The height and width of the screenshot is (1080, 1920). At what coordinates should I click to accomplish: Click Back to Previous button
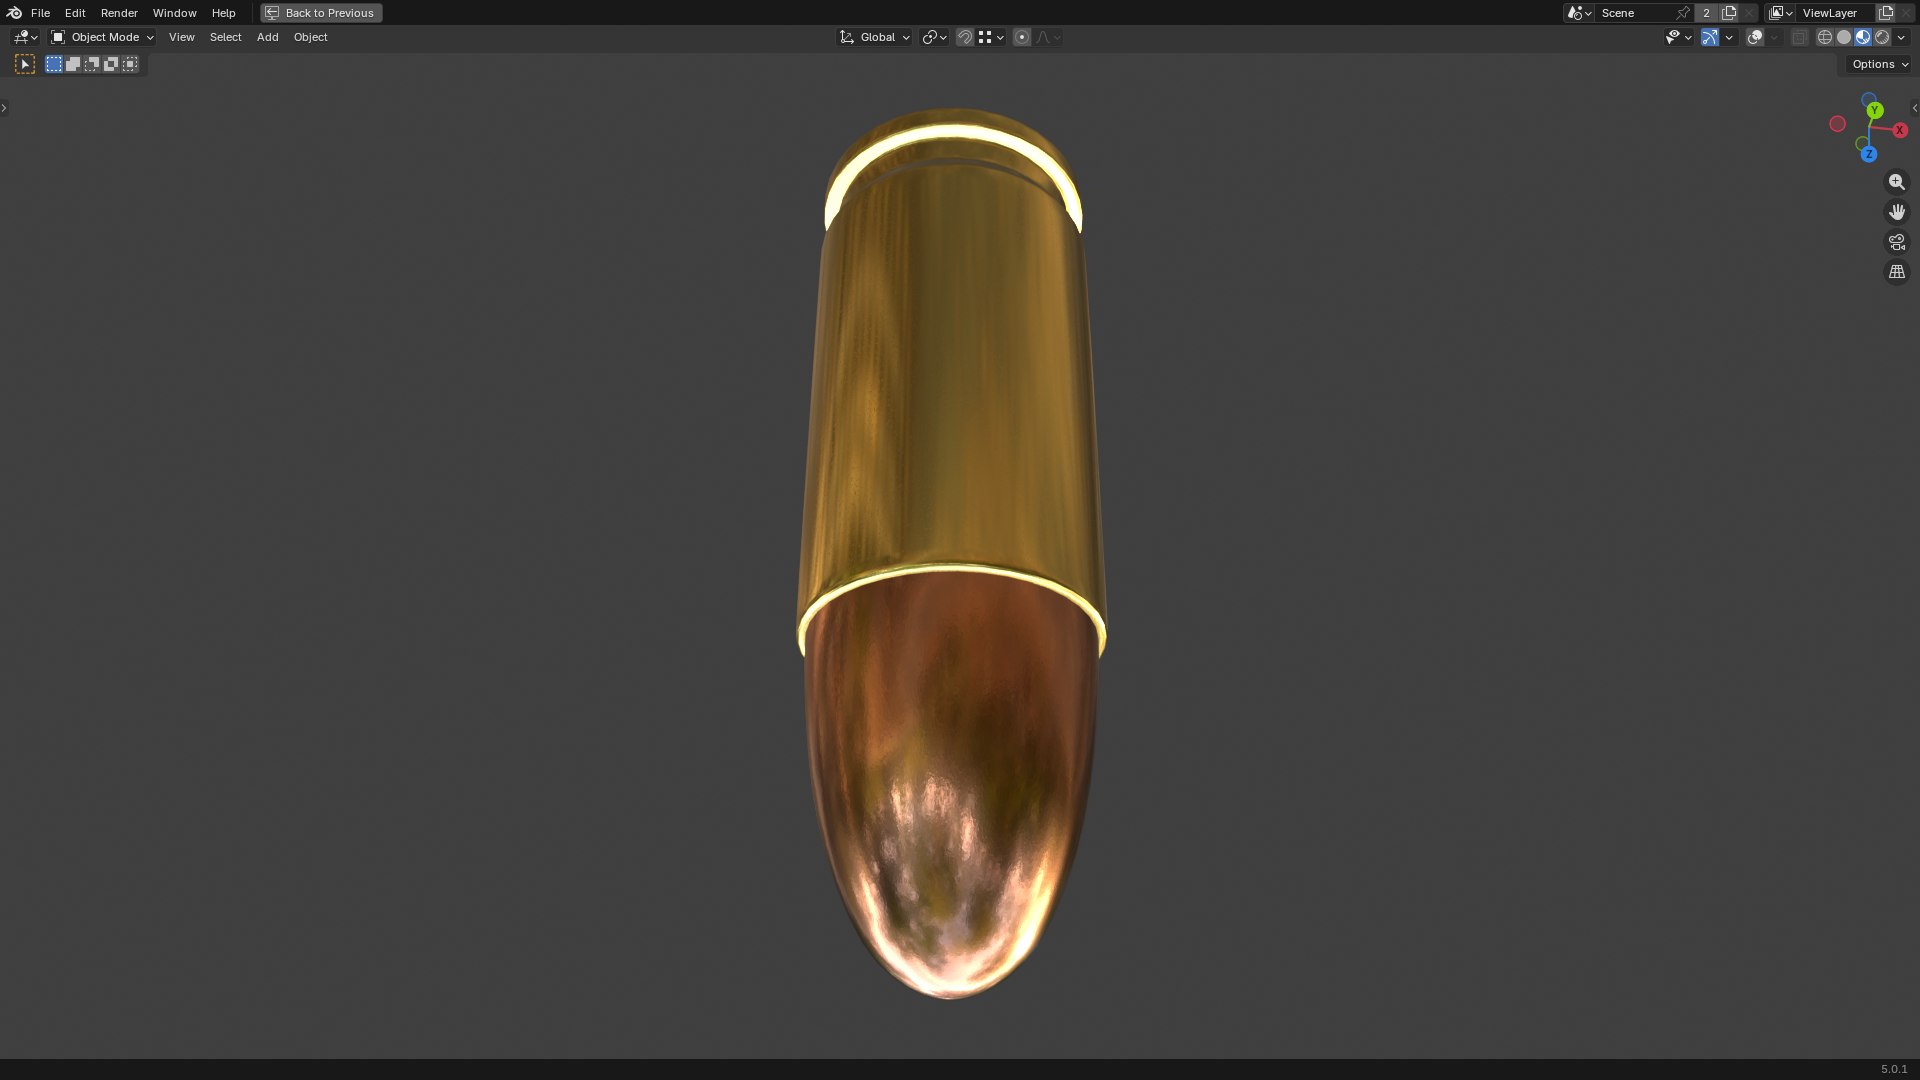[321, 13]
